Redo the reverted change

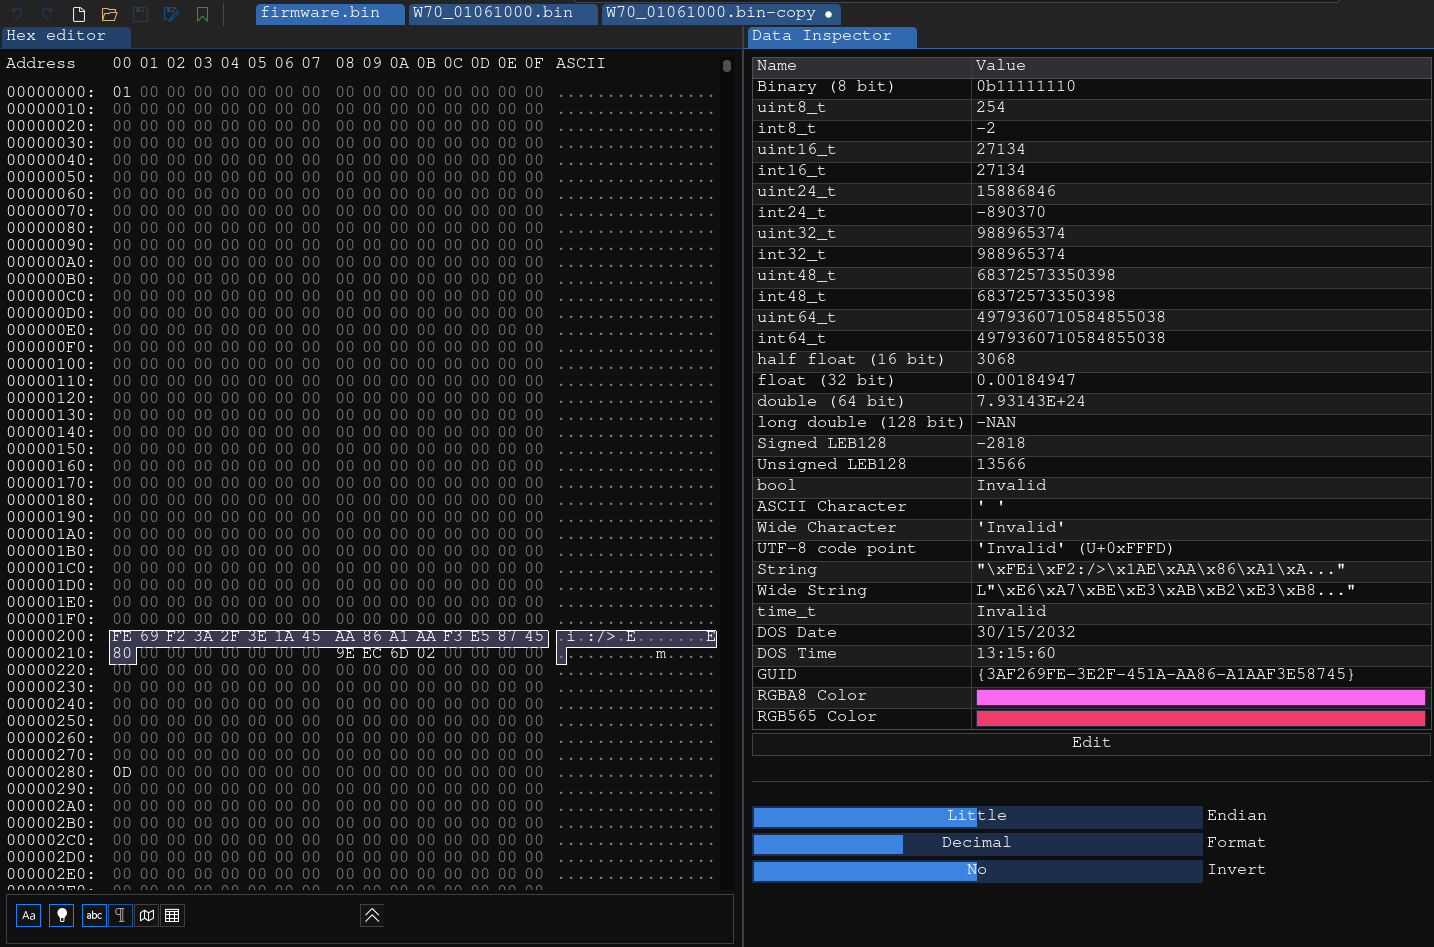pos(48,14)
